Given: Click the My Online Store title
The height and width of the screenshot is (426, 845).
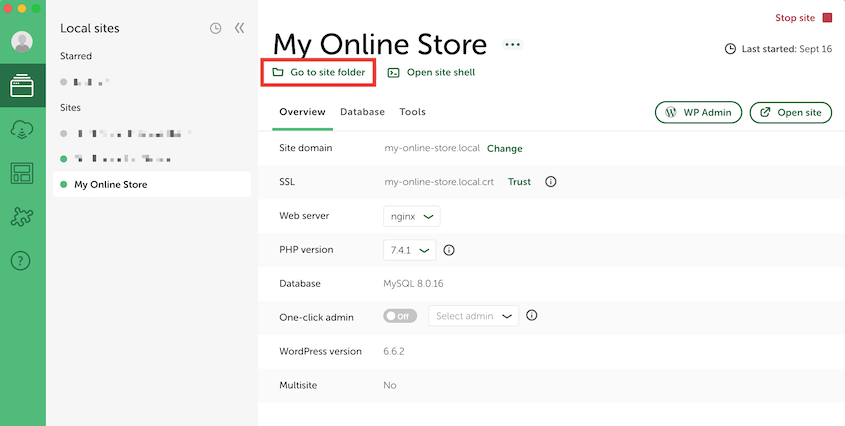Looking at the screenshot, I should [380, 44].
